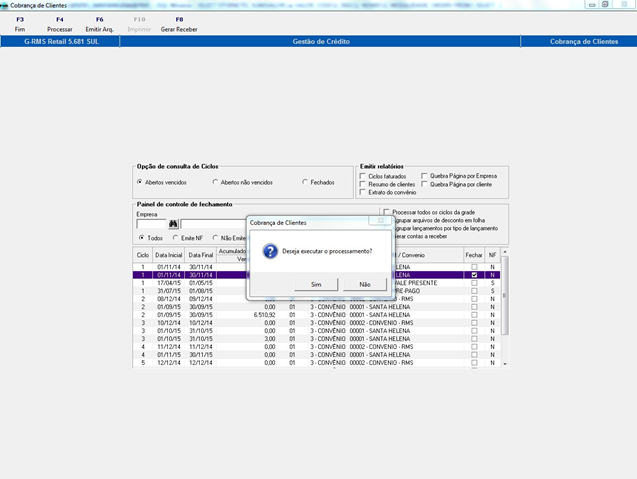Click the Empresa code input field
Image resolution: width=637 pixels, height=479 pixels.
click(152, 224)
